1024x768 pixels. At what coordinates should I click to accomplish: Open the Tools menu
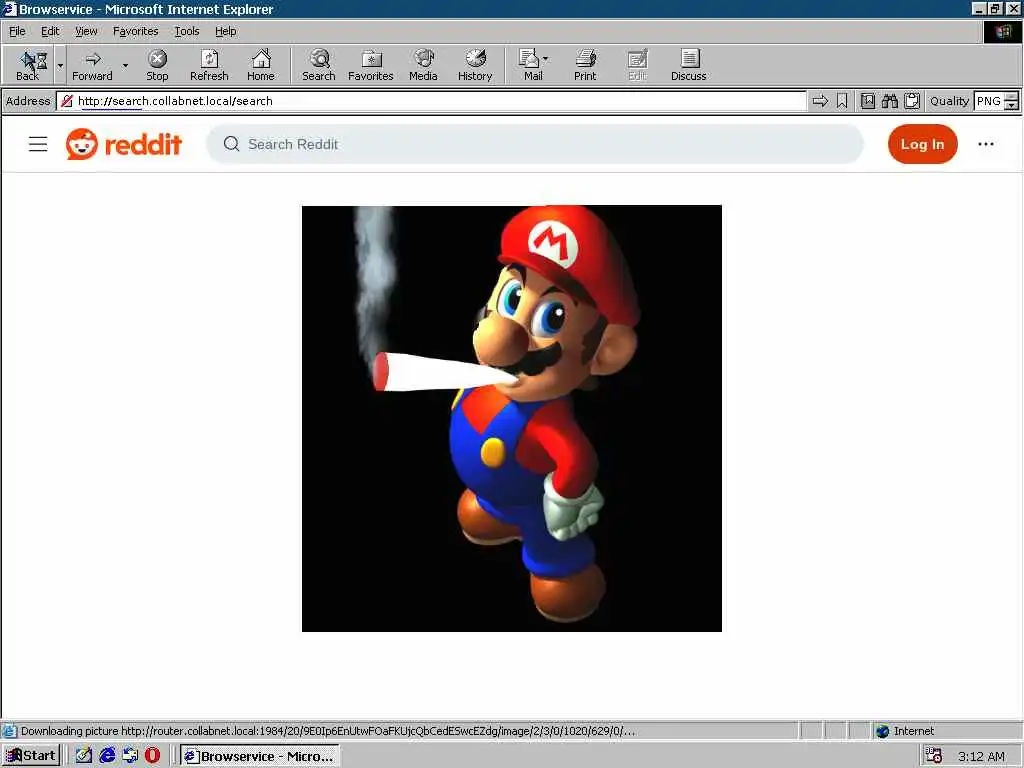(186, 31)
